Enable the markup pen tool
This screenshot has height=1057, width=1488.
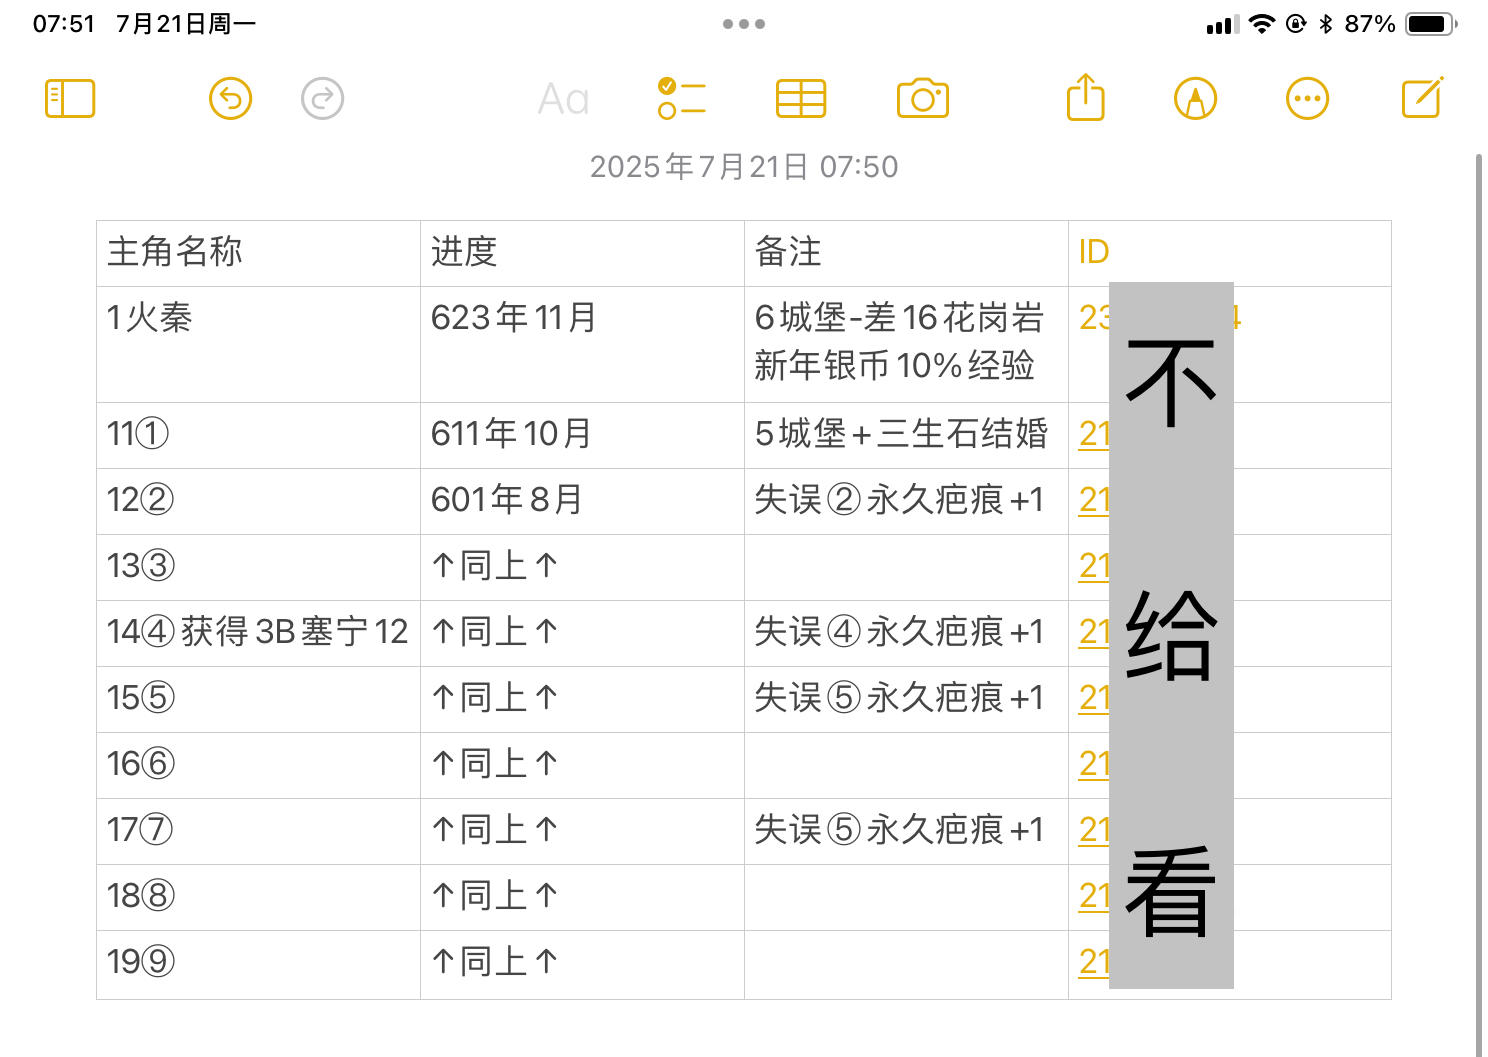click(x=1195, y=99)
